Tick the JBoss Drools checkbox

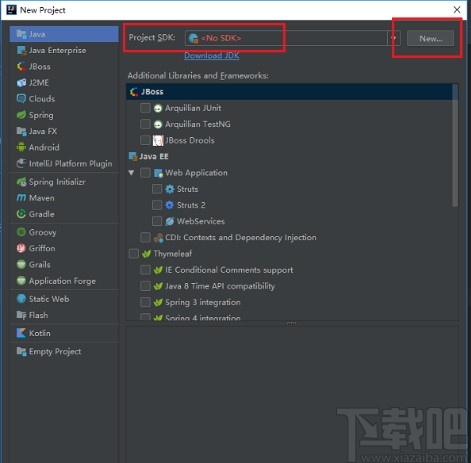coord(145,140)
